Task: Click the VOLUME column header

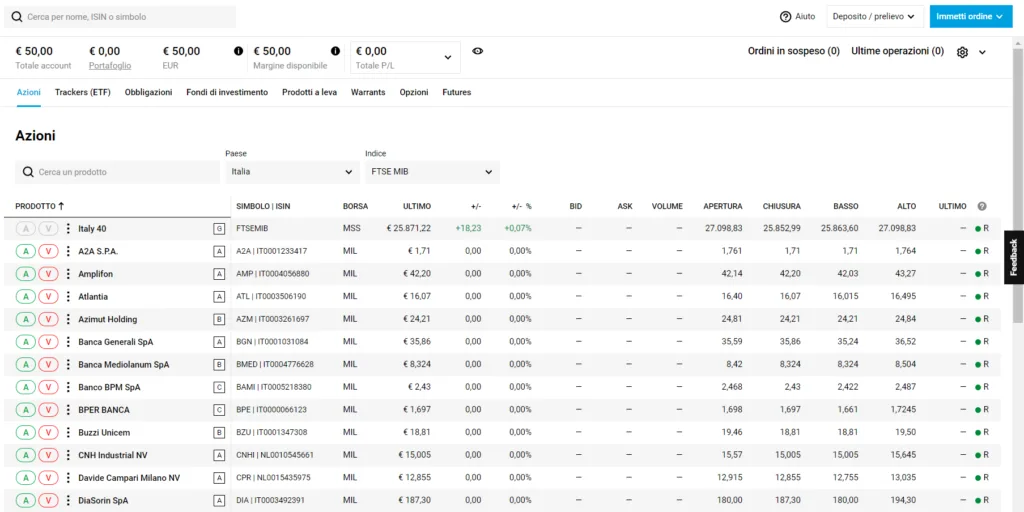Action: coord(667,206)
